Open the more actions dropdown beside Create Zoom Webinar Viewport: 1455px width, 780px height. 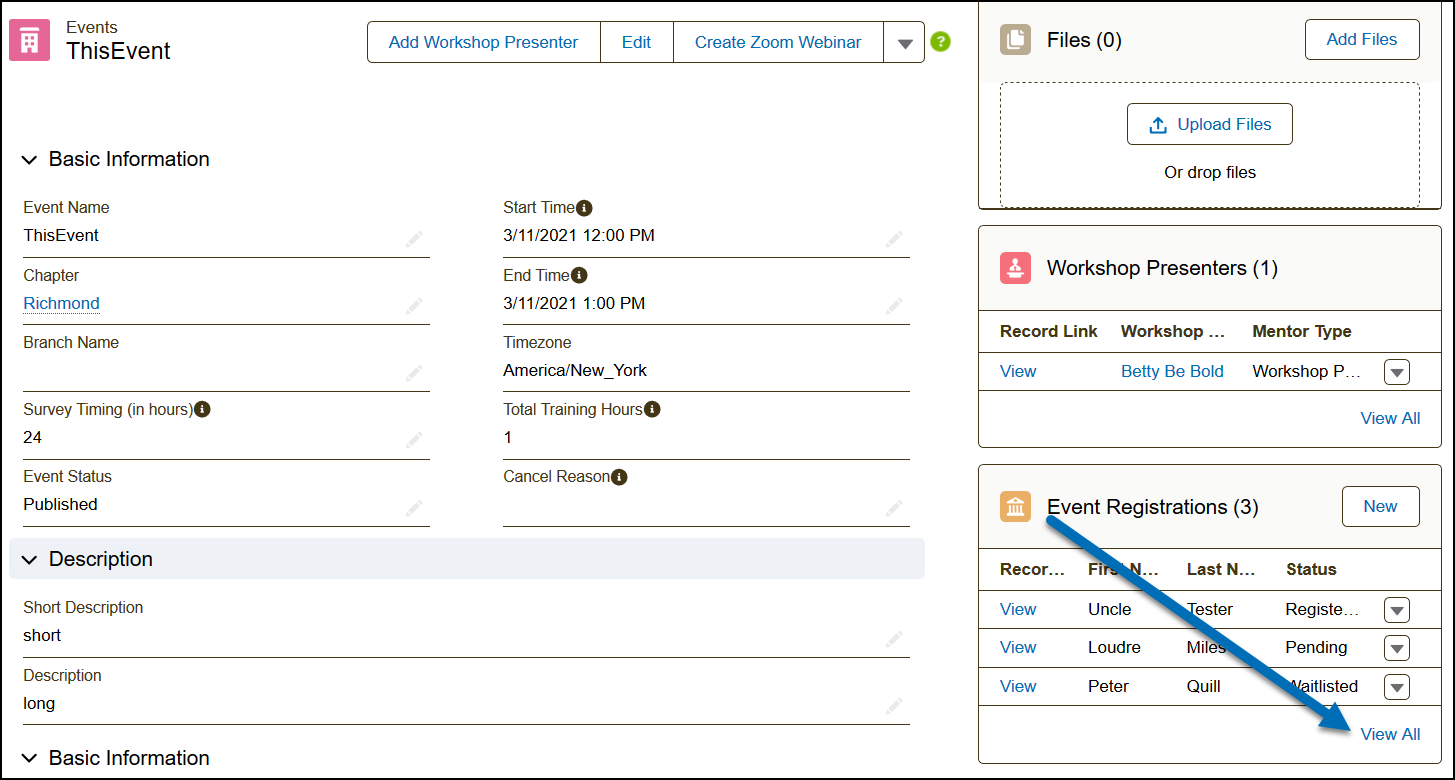pyautogui.click(x=904, y=43)
